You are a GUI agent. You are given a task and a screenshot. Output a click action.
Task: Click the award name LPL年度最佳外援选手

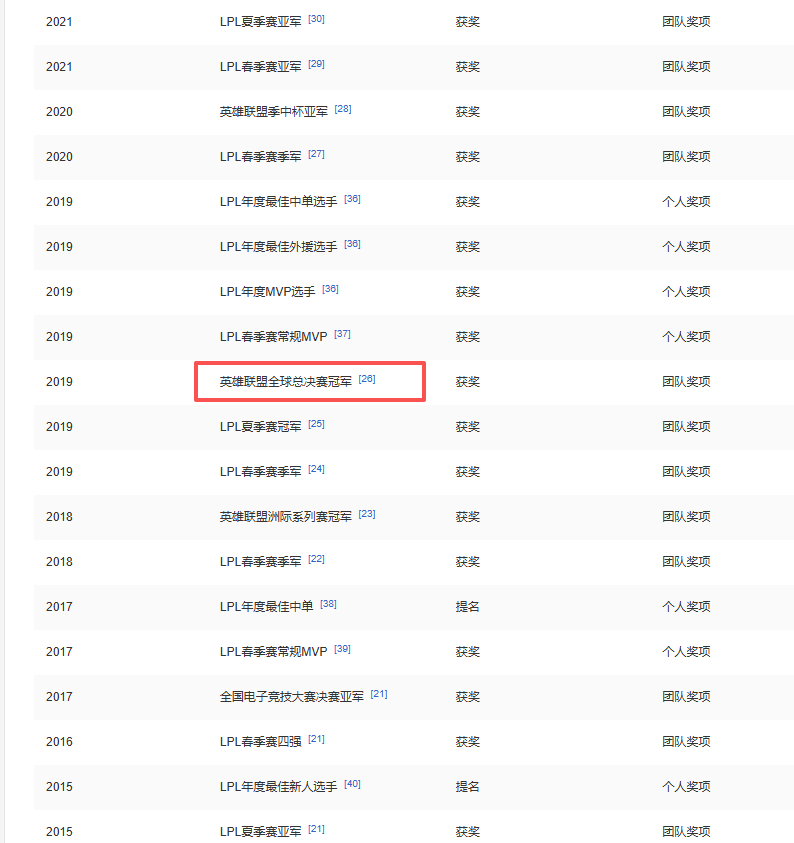pyautogui.click(x=278, y=247)
